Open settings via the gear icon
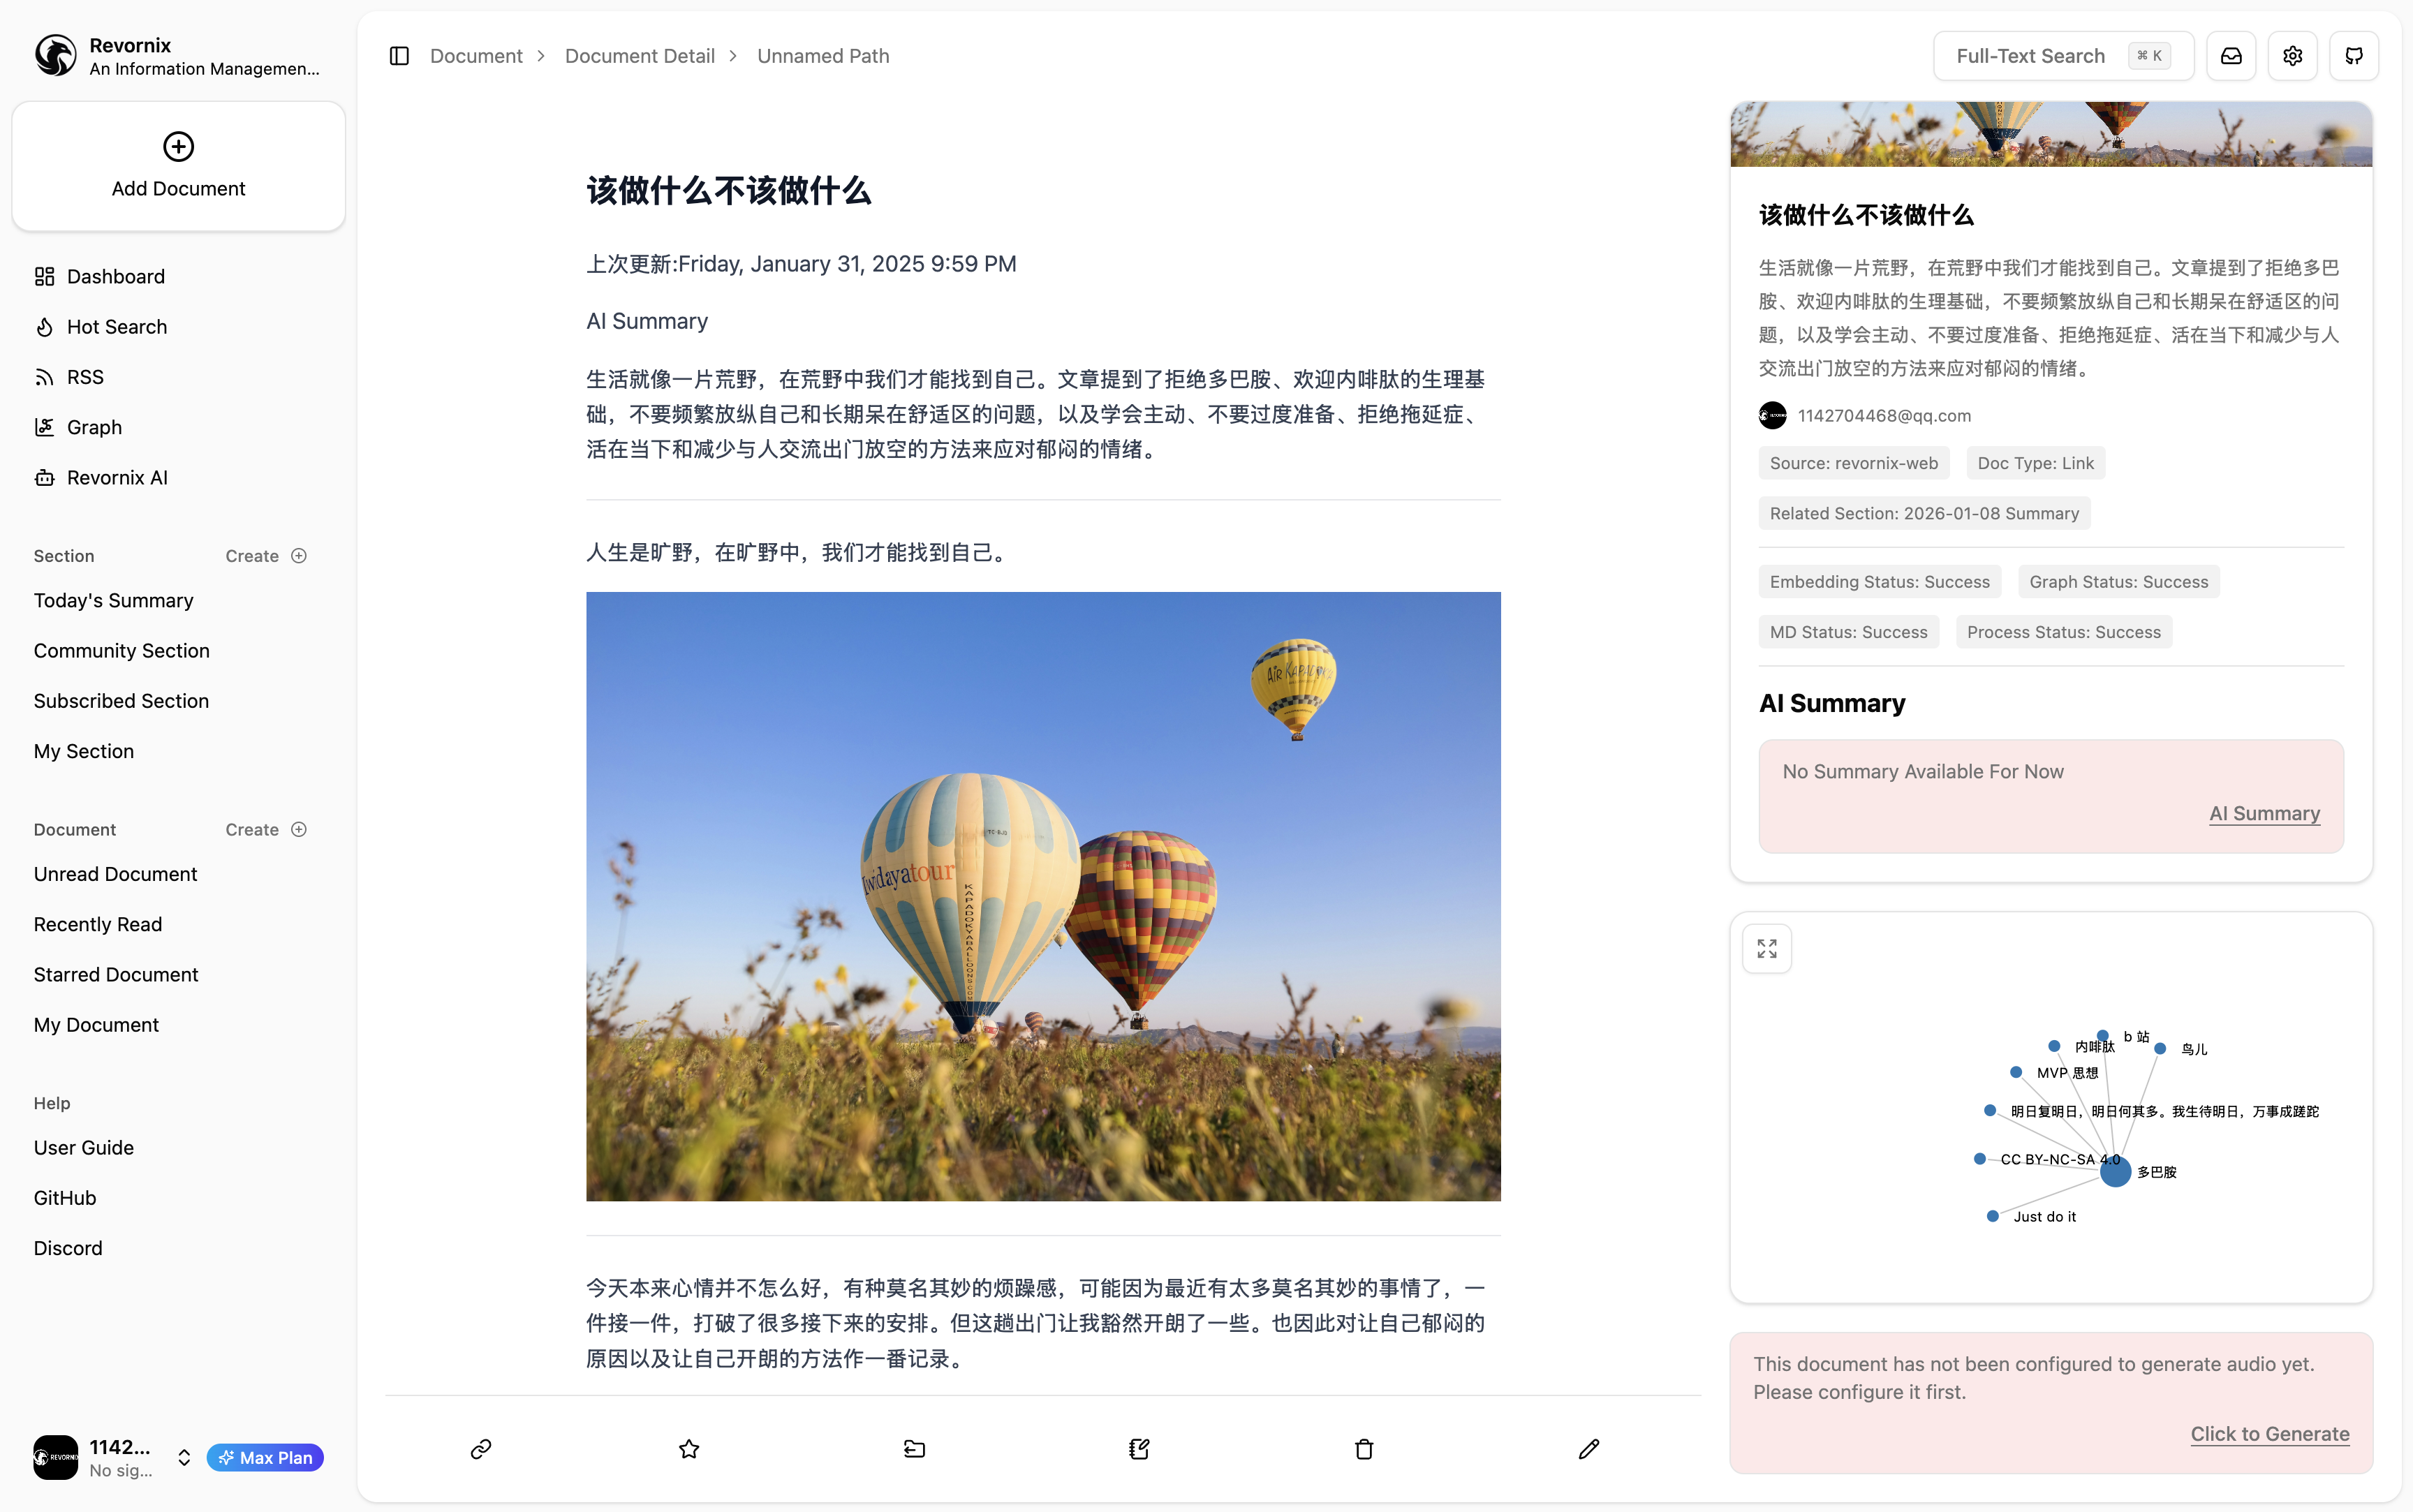The image size is (2413, 1512). click(x=2292, y=55)
